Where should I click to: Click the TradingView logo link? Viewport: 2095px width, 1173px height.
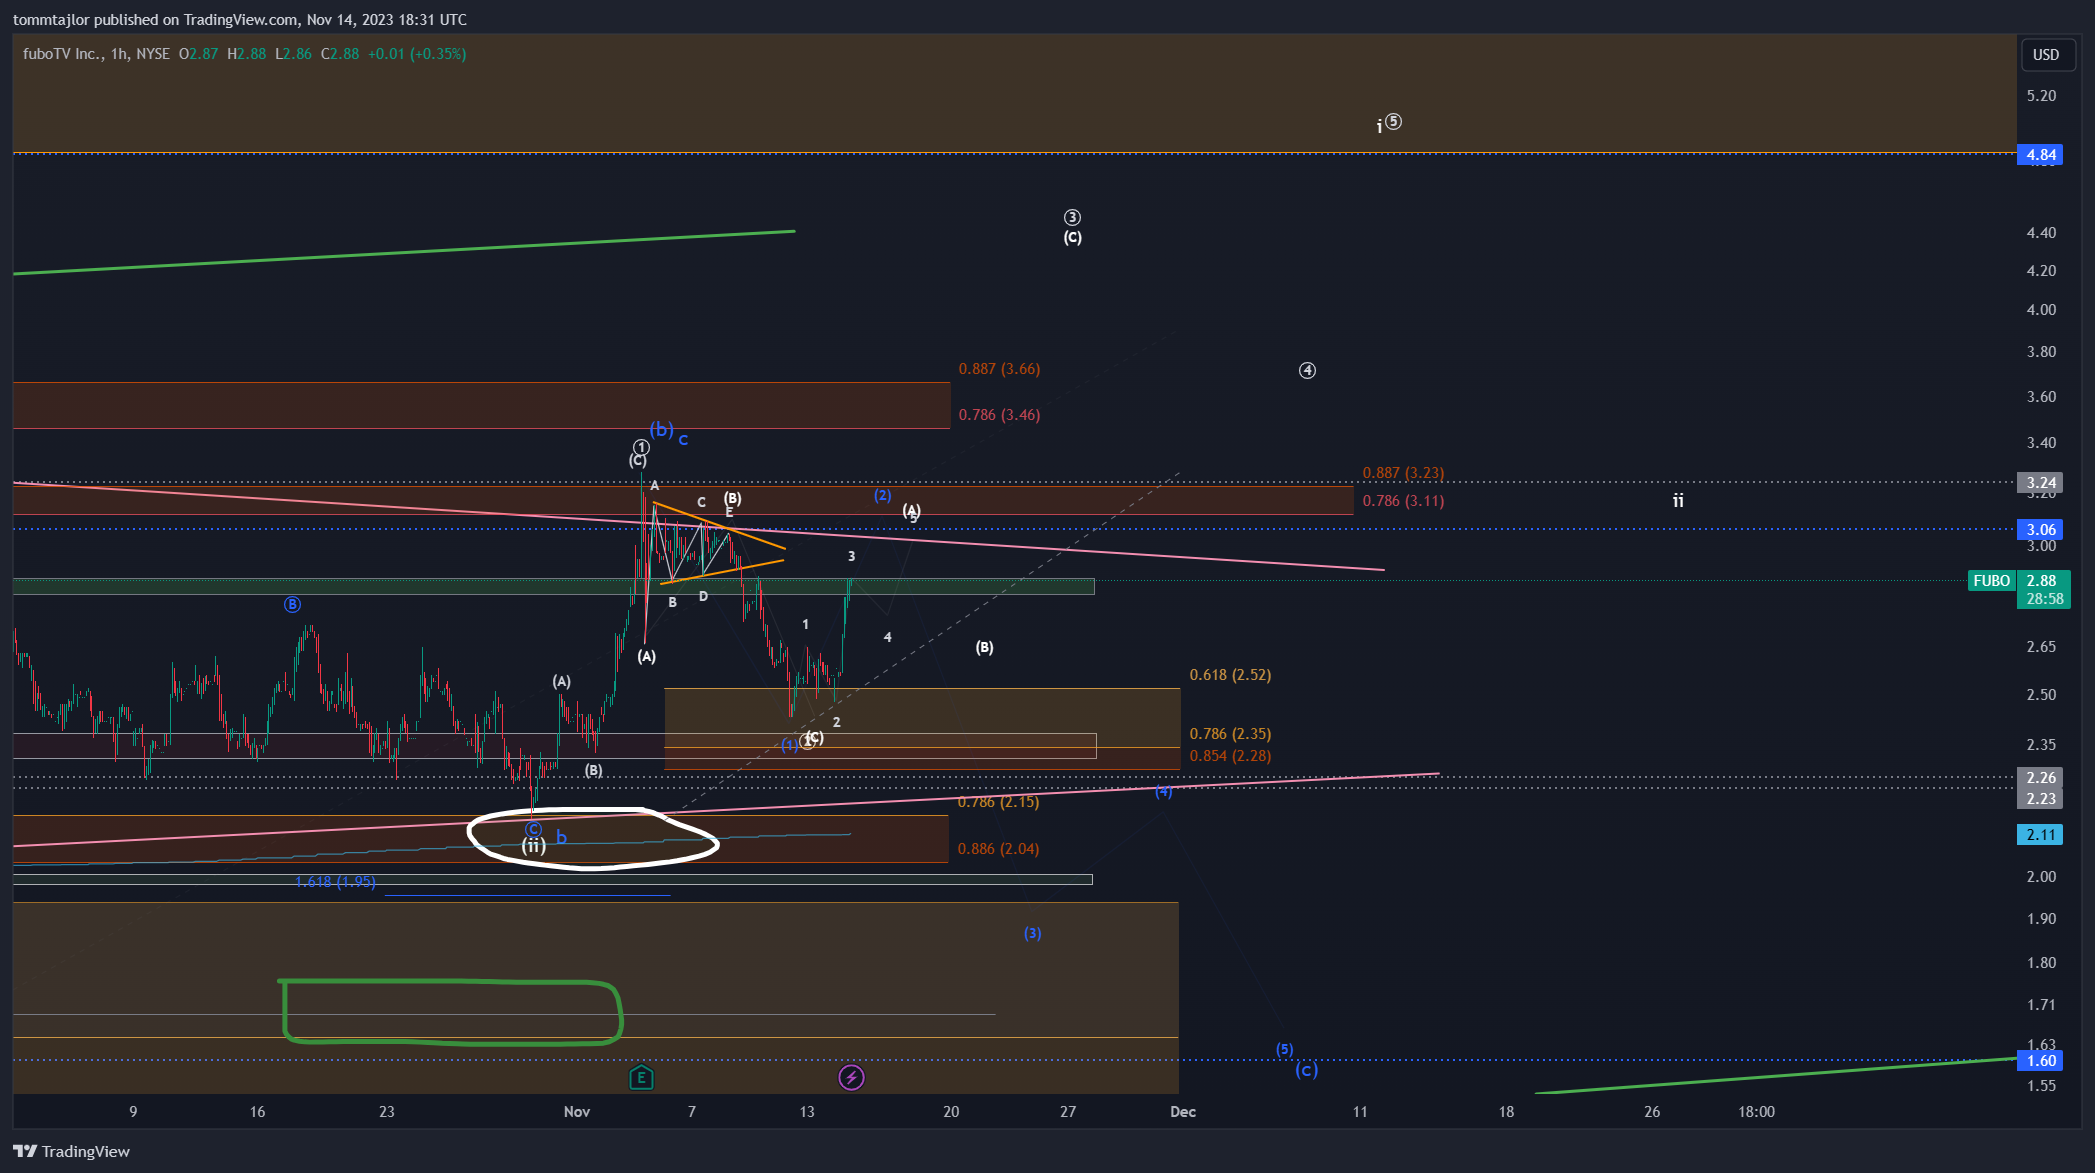[x=71, y=1151]
